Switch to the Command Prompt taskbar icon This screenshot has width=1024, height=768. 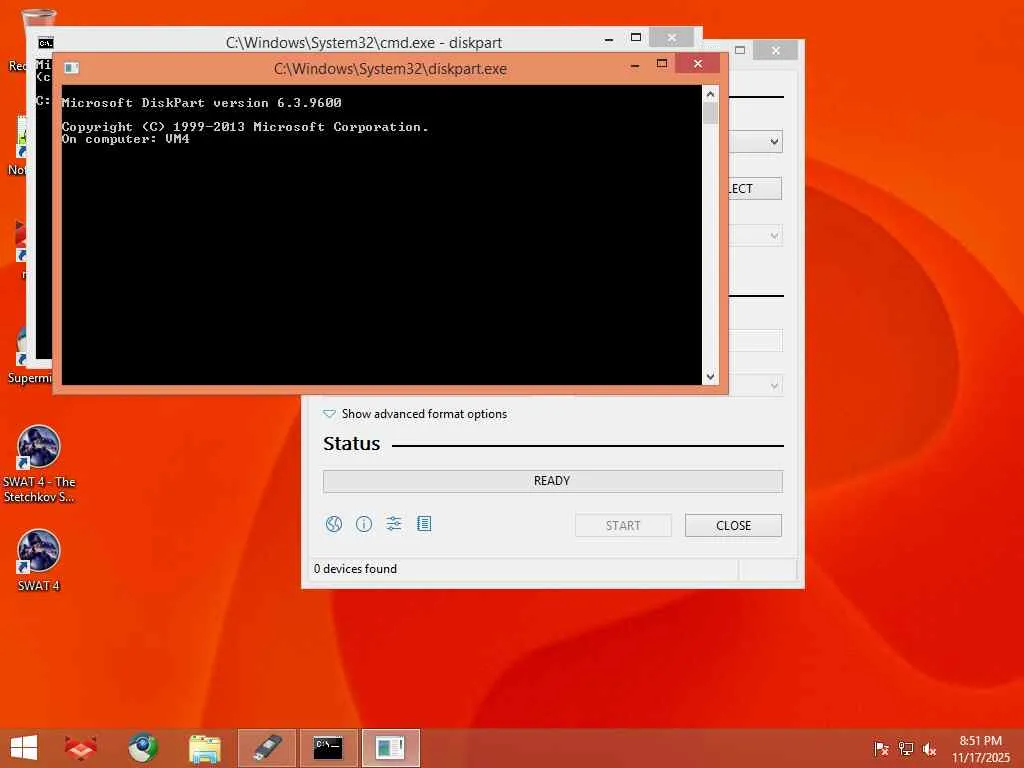click(x=328, y=748)
